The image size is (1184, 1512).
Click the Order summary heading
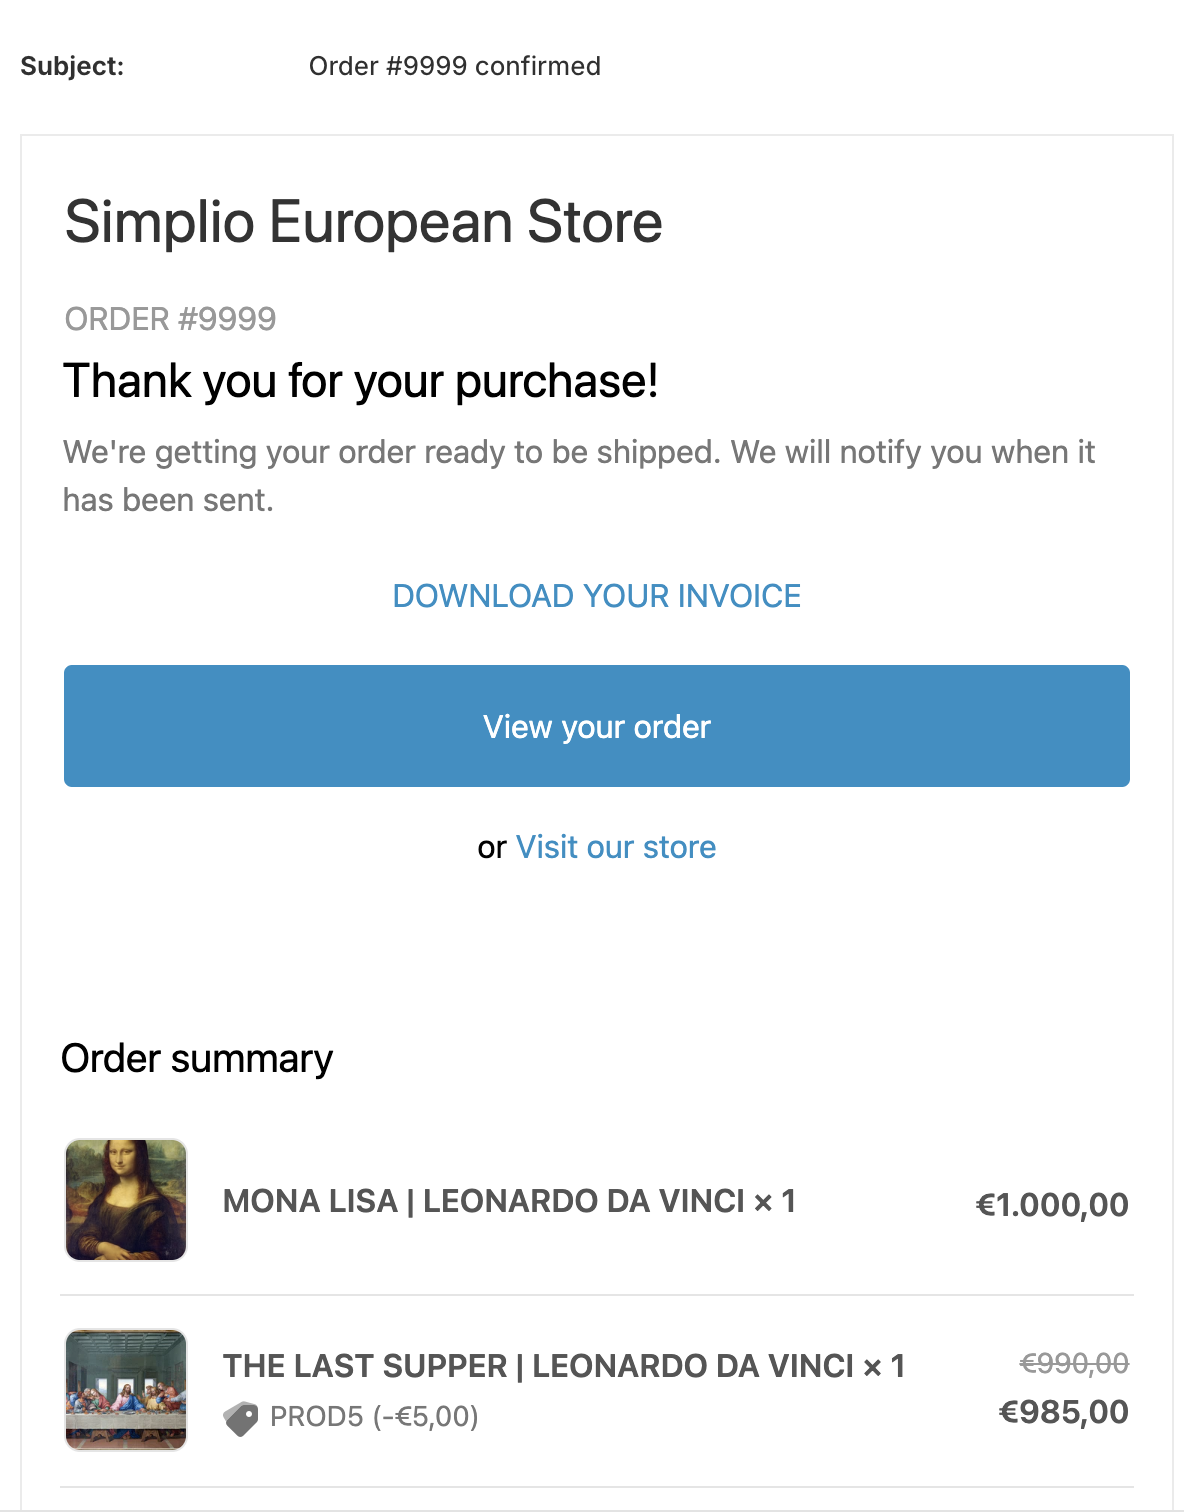[197, 1058]
